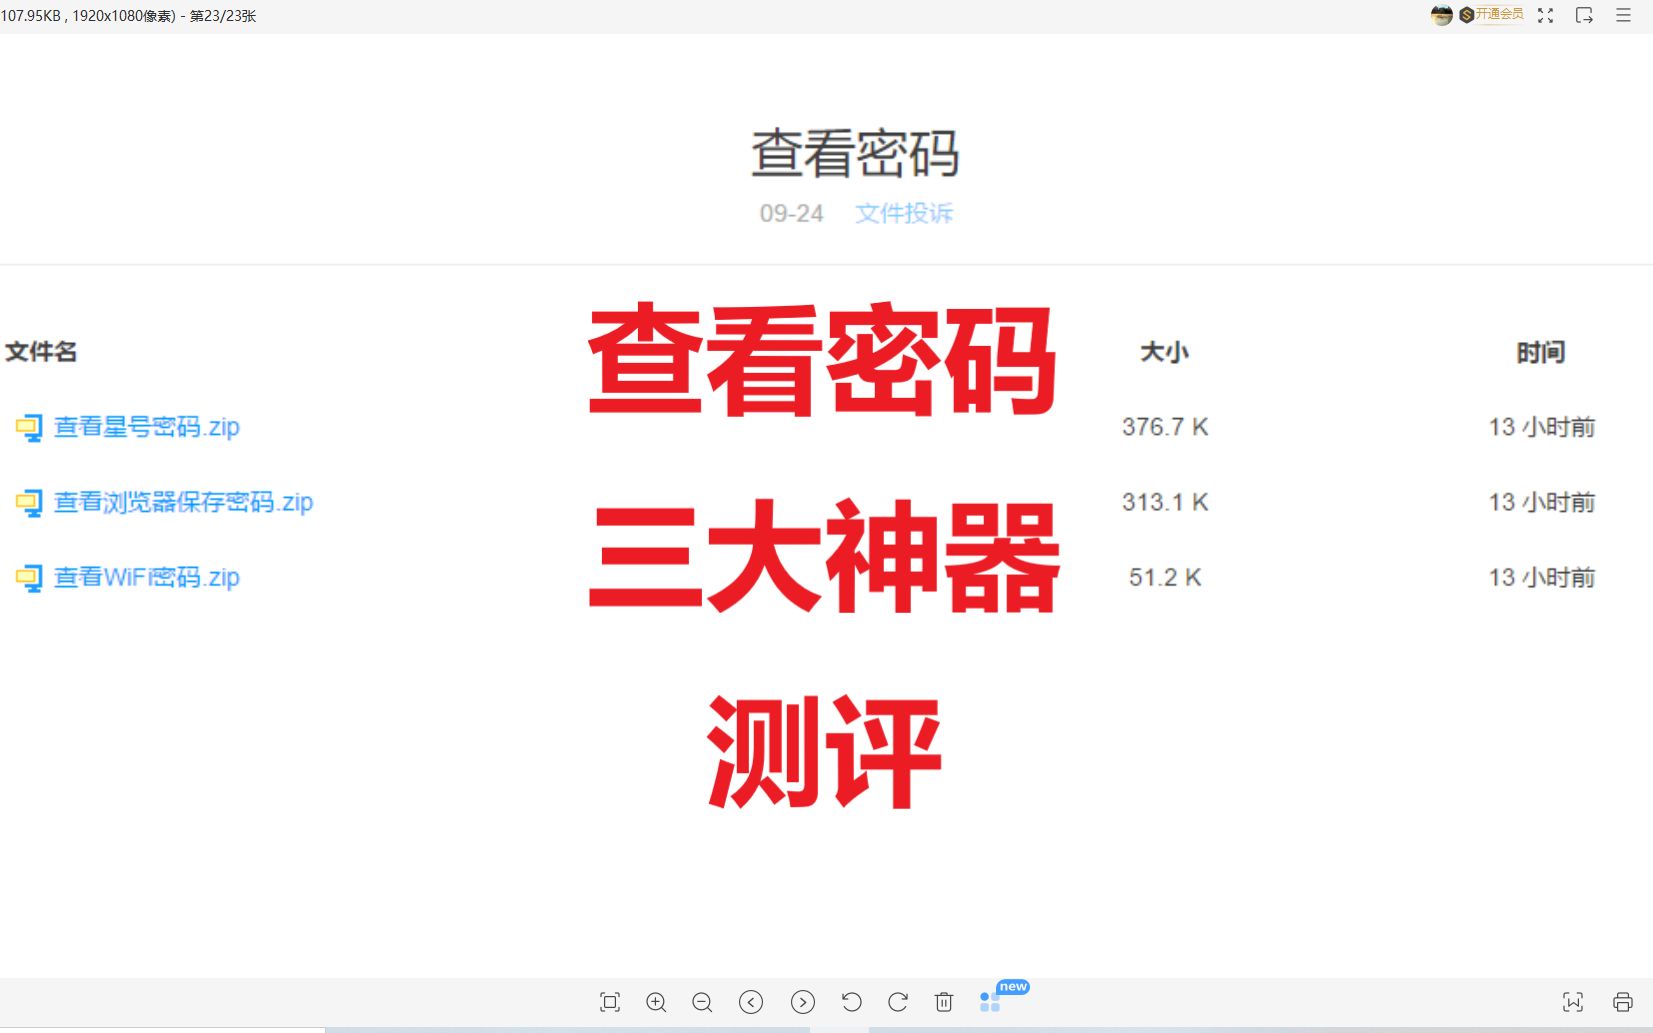Click the file icon beside 查看WiFi密码.zip

coord(28,577)
